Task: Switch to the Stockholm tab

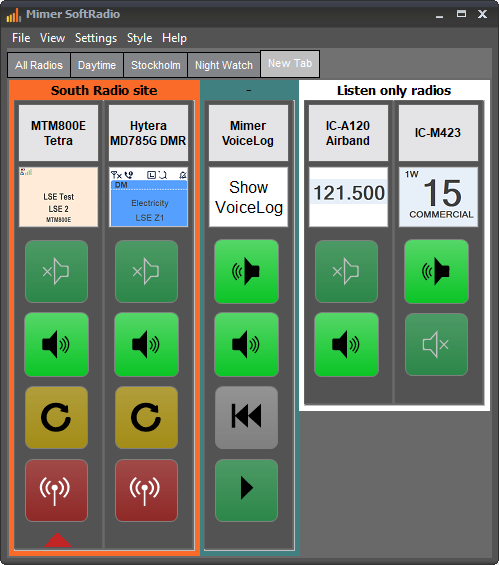Action: 156,65
